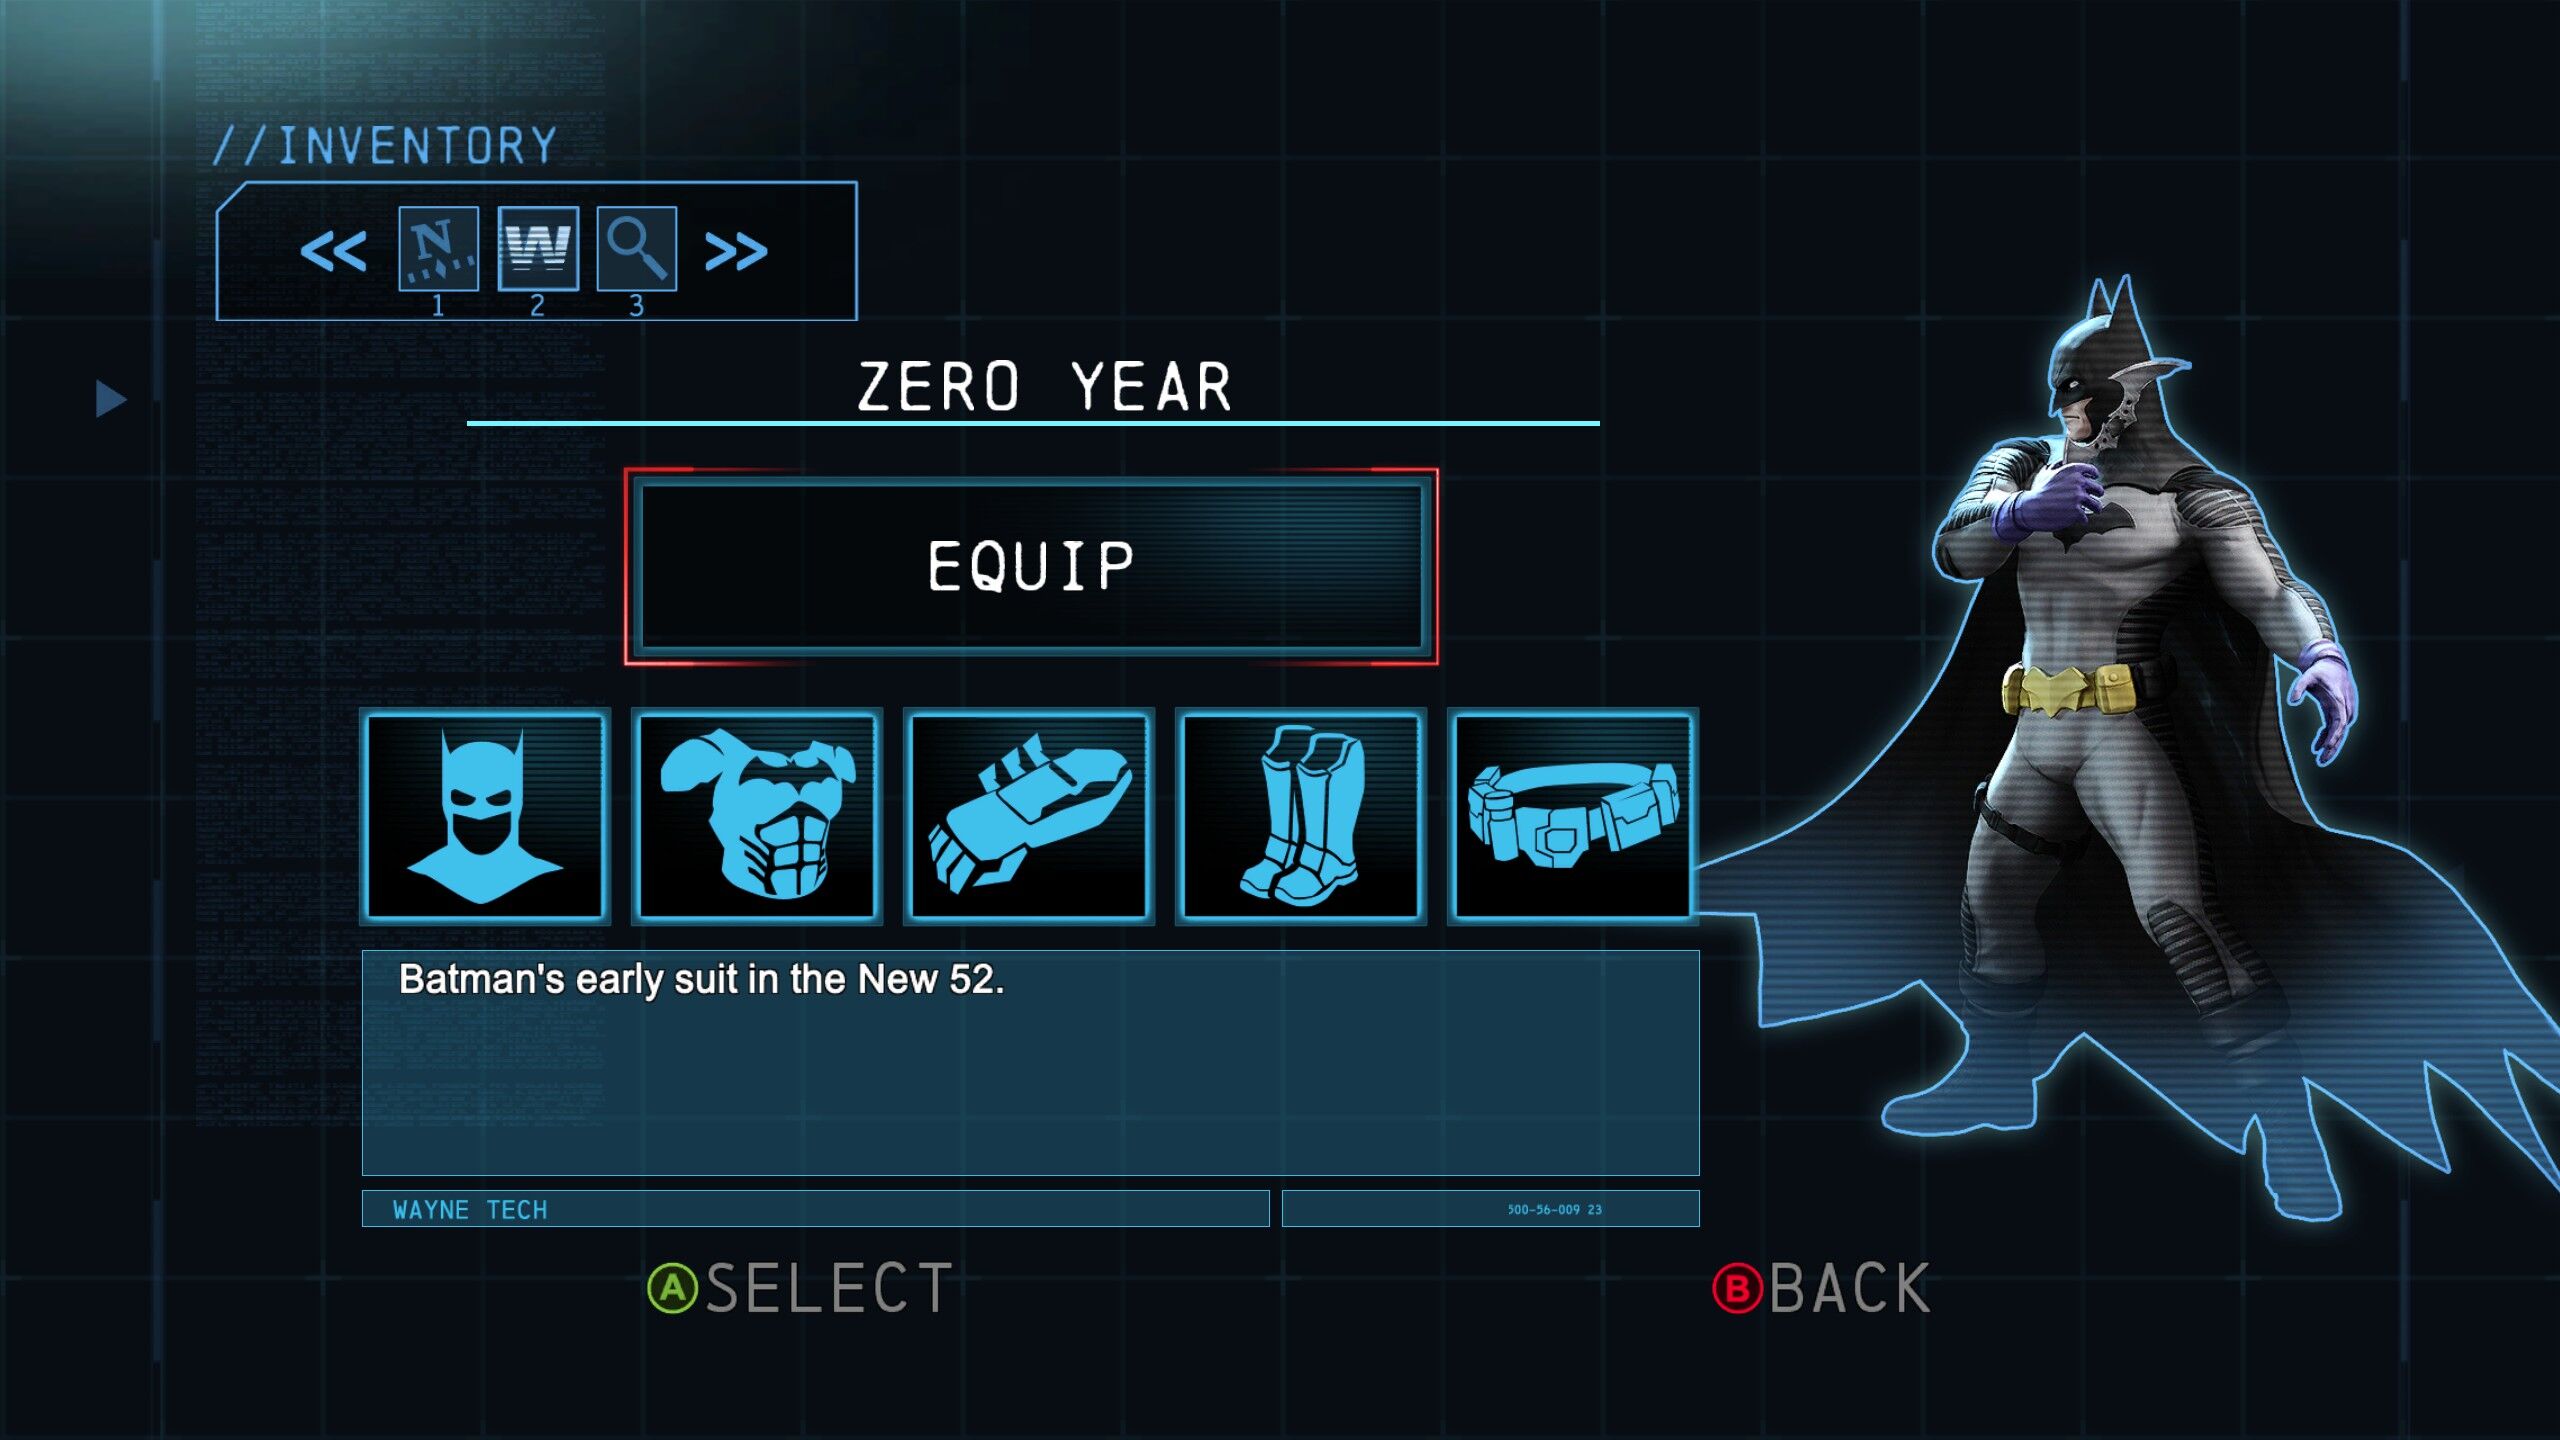Click the Zero Year suit description box
The height and width of the screenshot is (1440, 2560).
click(x=1030, y=1062)
